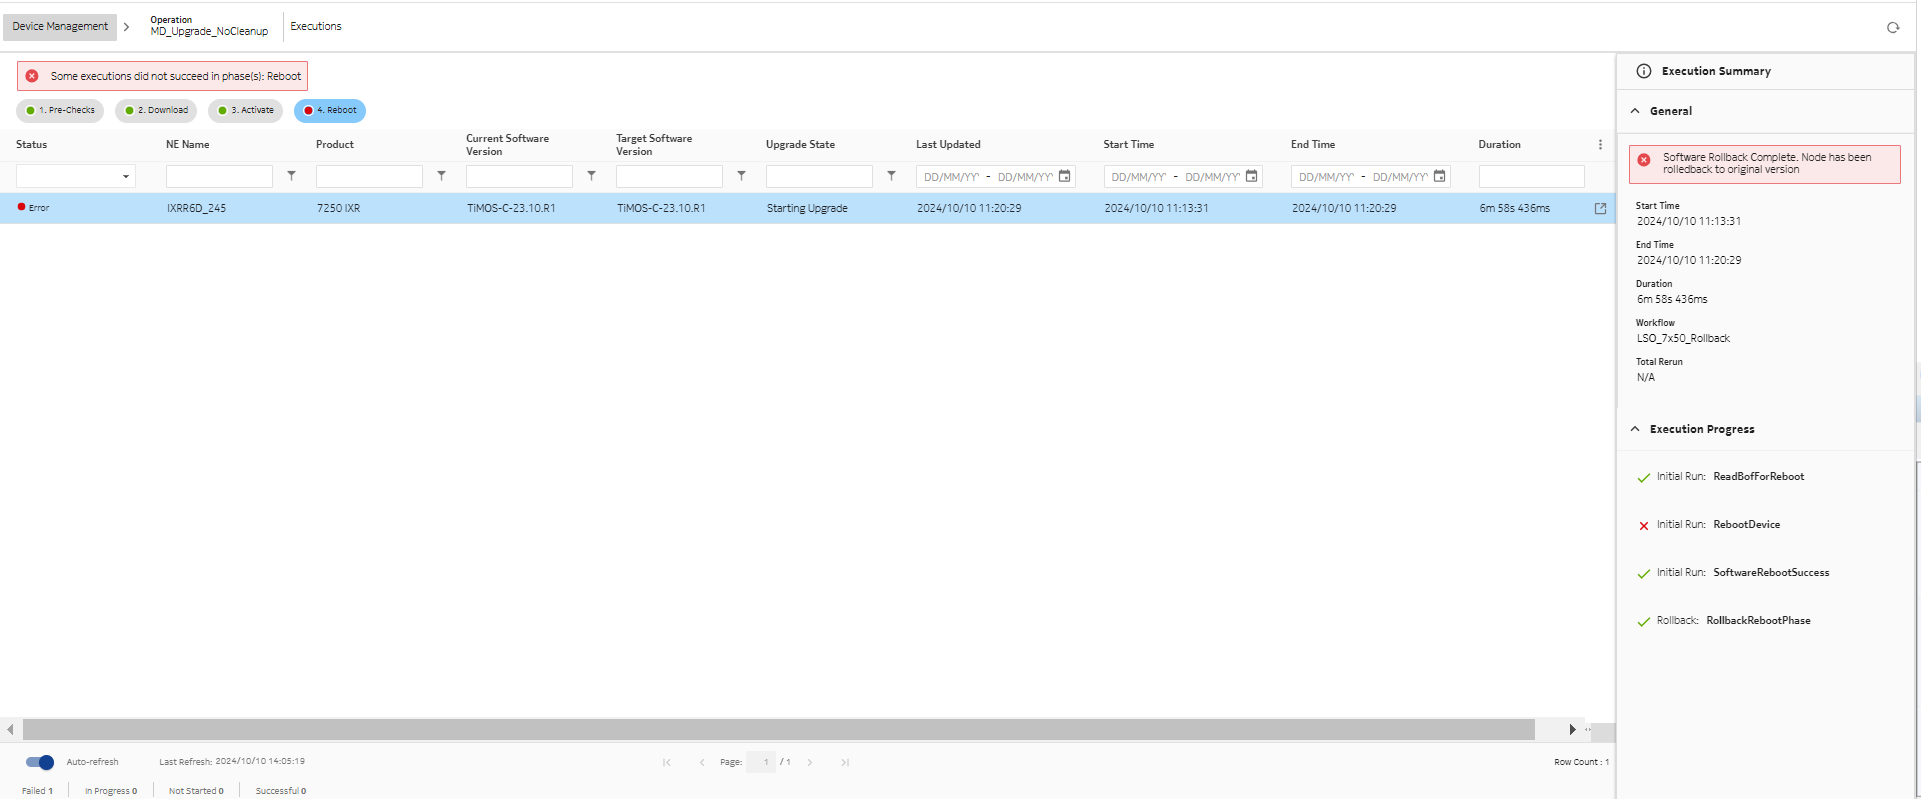1921x799 pixels.
Task: Select the 4. Reboot phase tab
Action: [x=330, y=111]
